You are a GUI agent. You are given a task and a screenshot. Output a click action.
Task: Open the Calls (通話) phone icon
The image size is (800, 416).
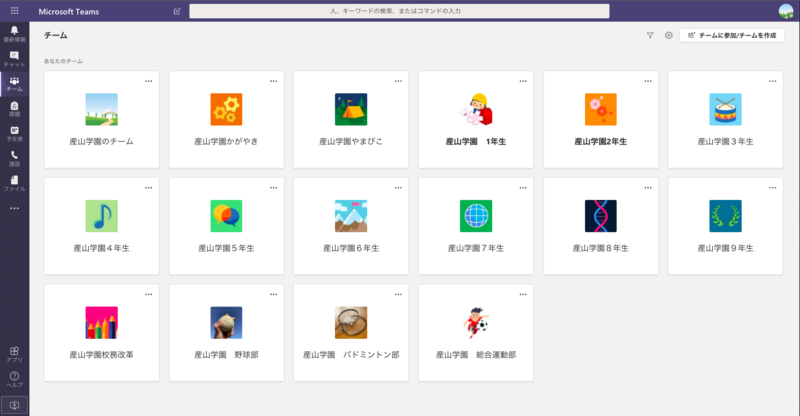[14, 158]
